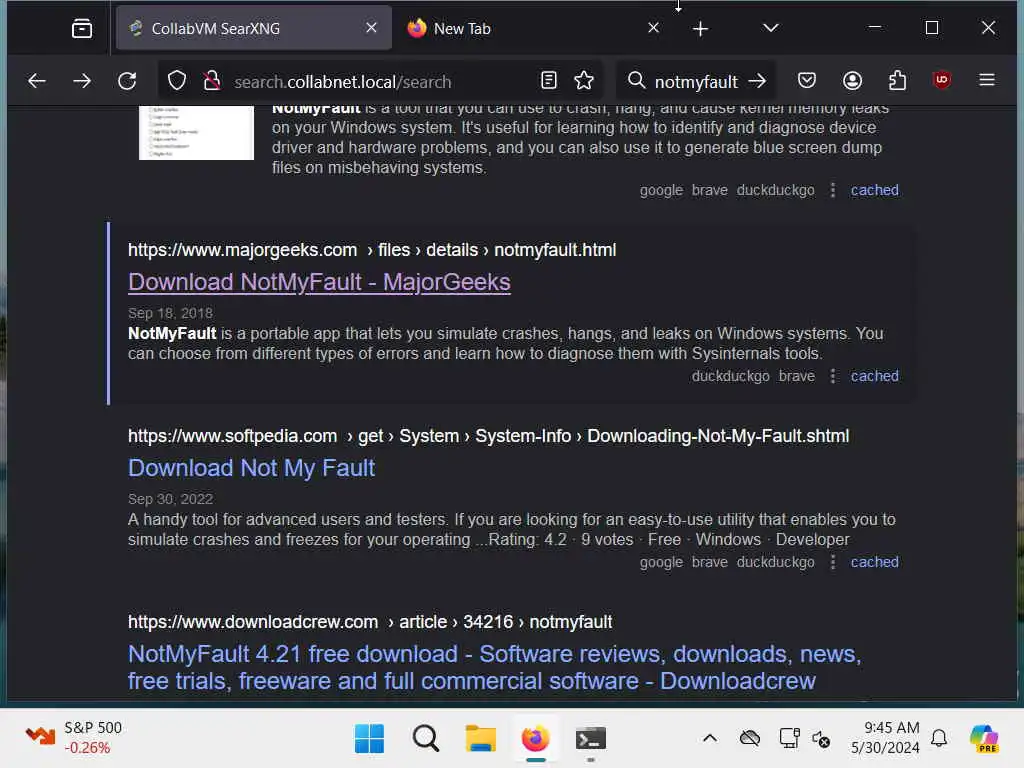This screenshot has width=1024, height=768.
Task: Close the CollabVM SearXNG tab
Action: [x=371, y=28]
